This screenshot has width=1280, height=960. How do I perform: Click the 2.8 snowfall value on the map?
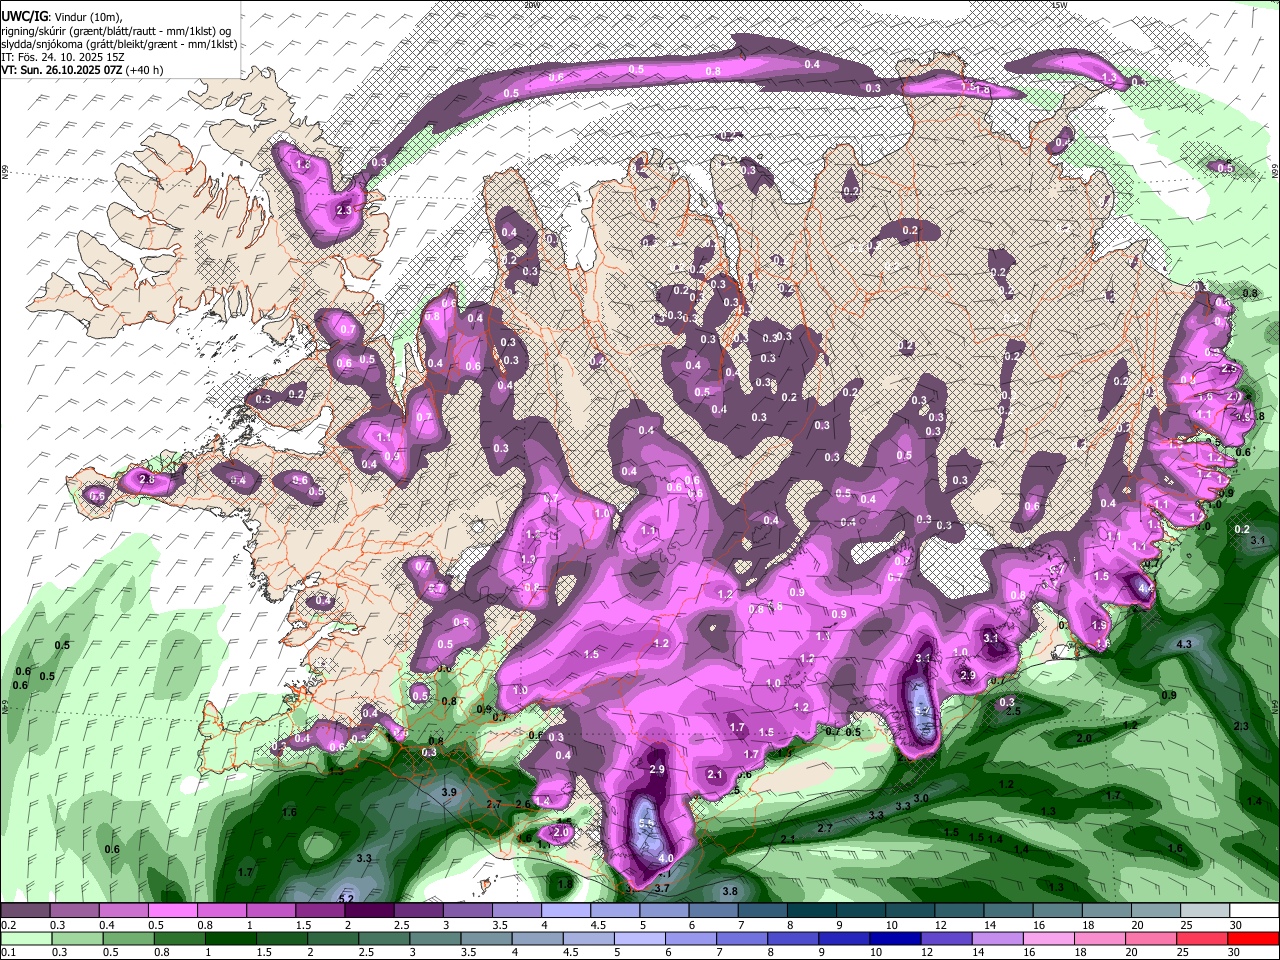click(147, 480)
